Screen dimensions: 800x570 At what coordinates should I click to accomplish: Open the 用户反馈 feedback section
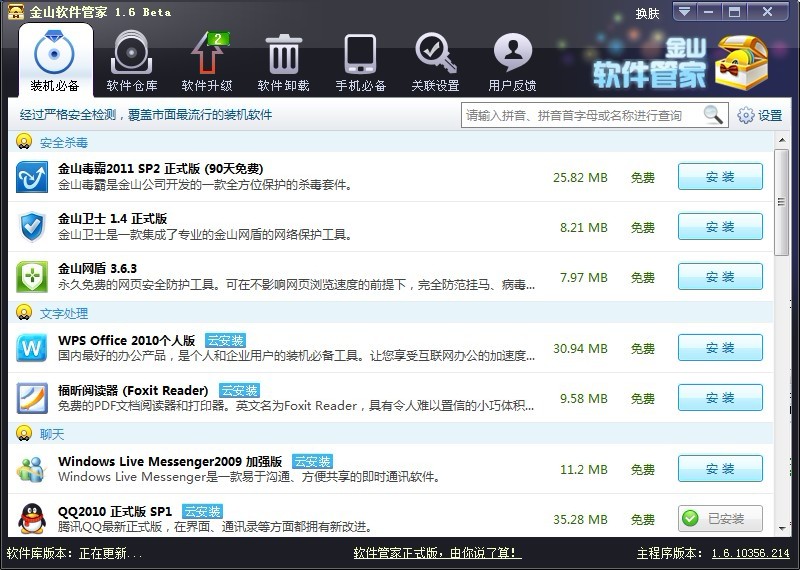coord(512,62)
